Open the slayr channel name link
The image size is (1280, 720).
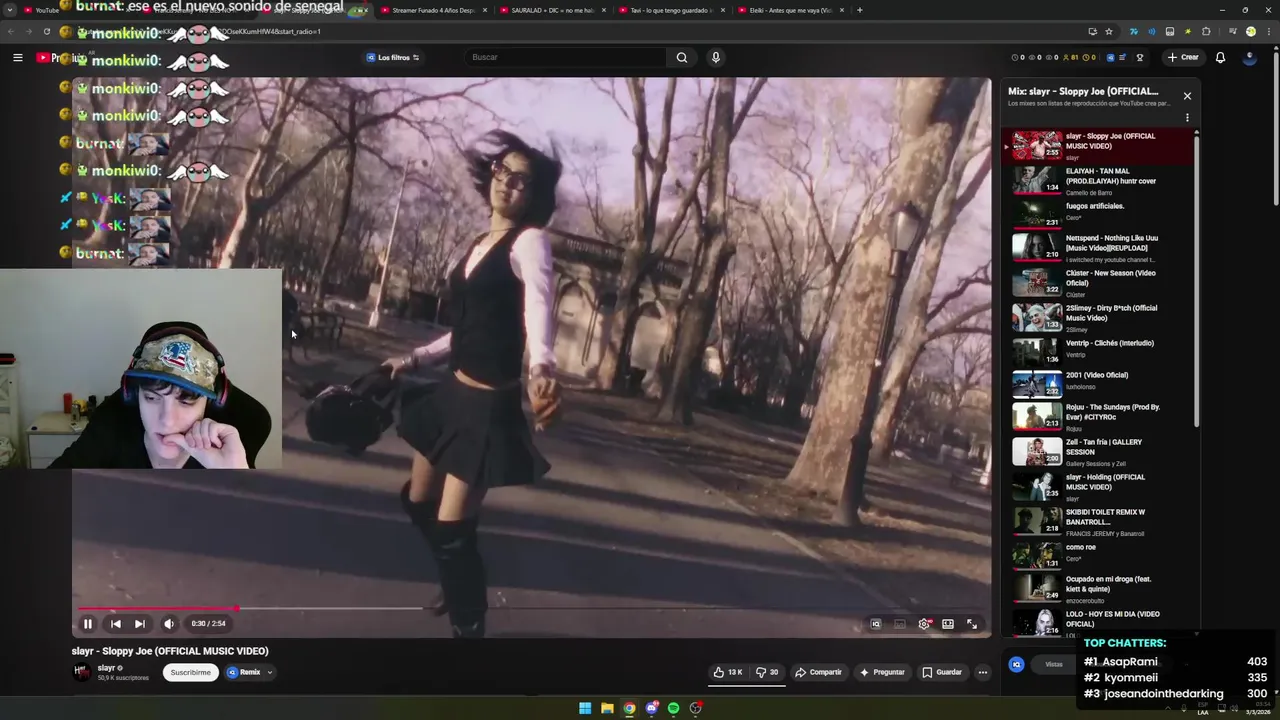(x=106, y=668)
